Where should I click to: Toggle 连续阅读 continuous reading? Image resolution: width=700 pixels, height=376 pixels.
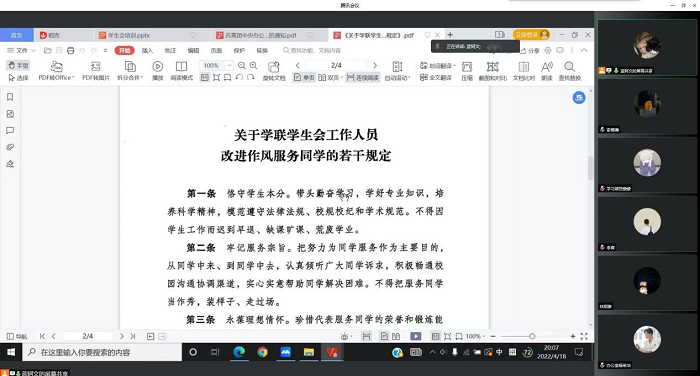pyautogui.click(x=362, y=78)
